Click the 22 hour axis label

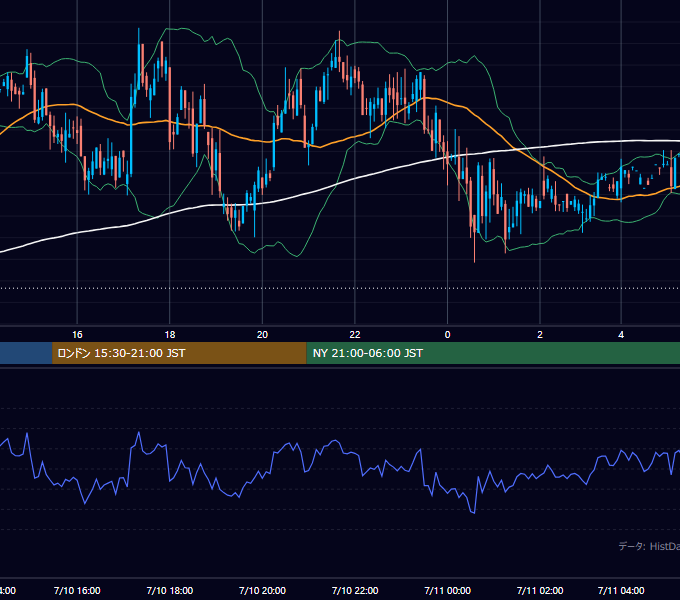355,335
